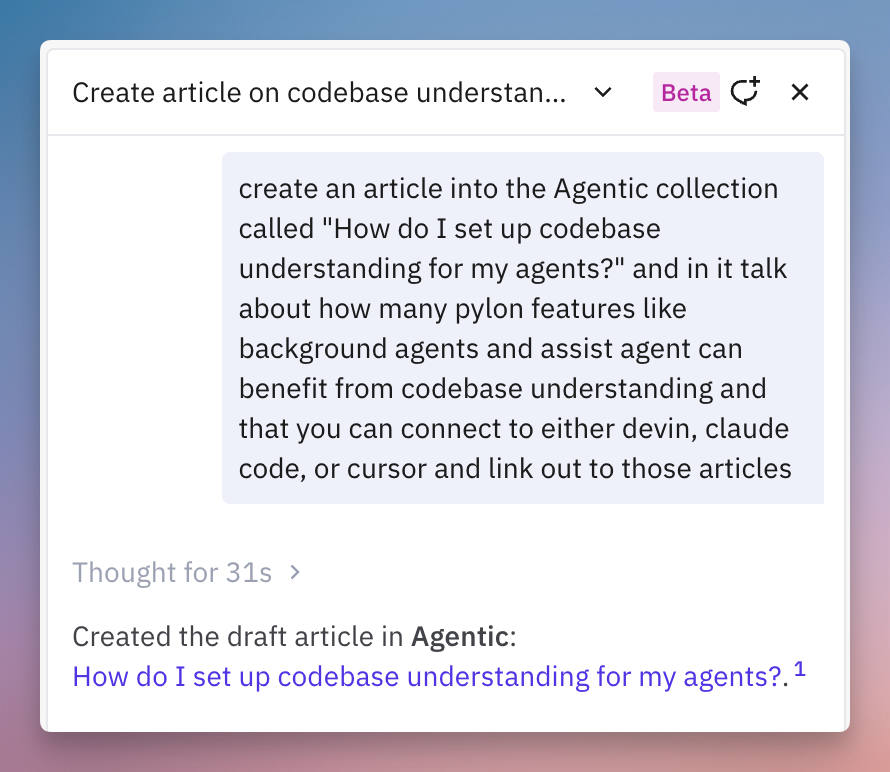Viewport: 890px width, 772px height.
Task: Start a new chat with the plus bubble icon
Action: (745, 91)
